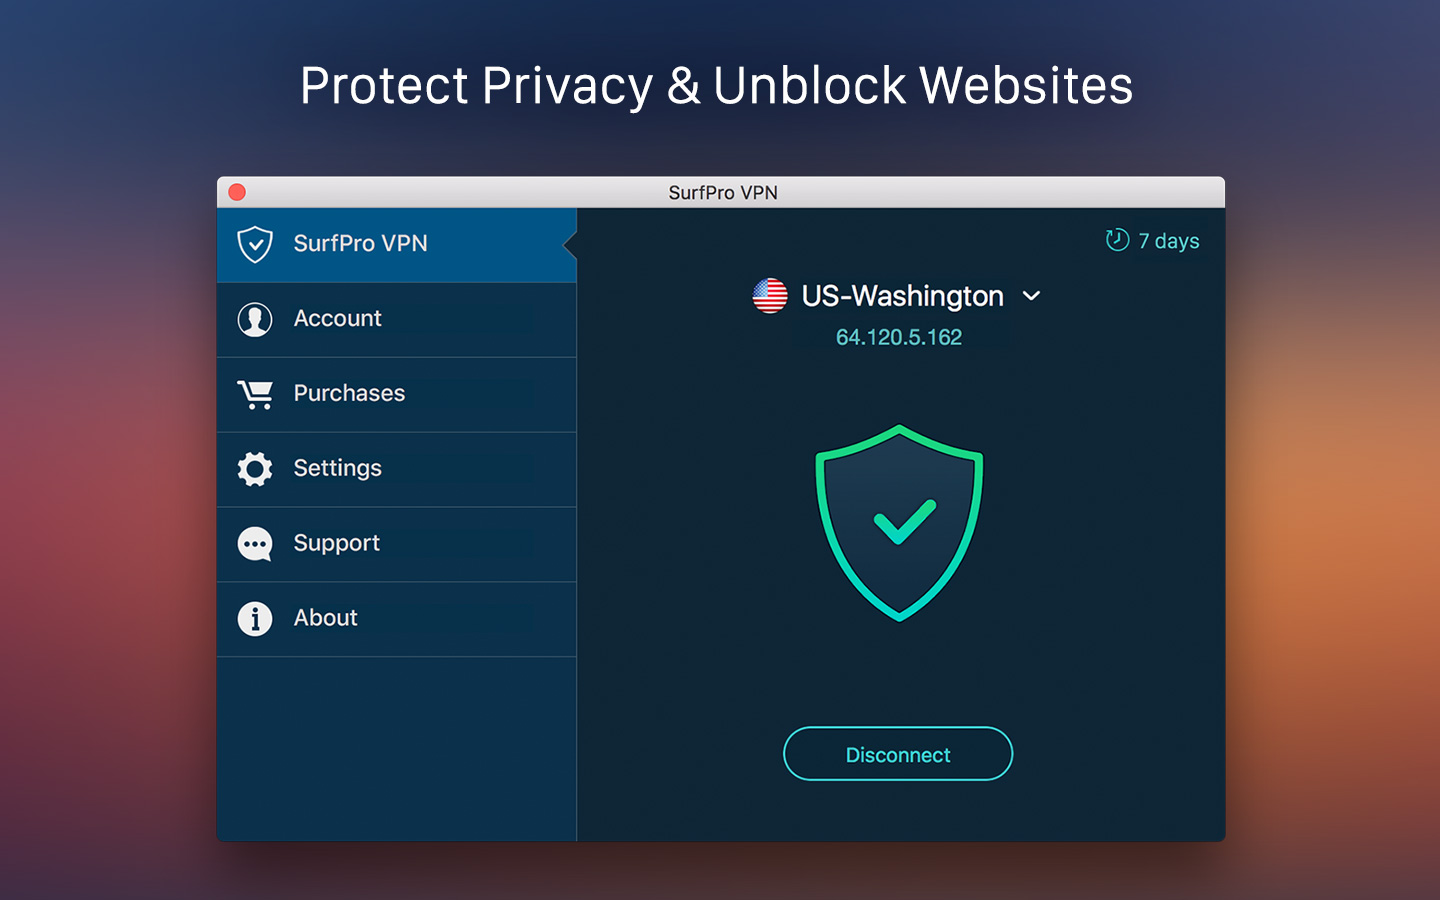Click the clock icon next to 7 days

tap(1117, 240)
